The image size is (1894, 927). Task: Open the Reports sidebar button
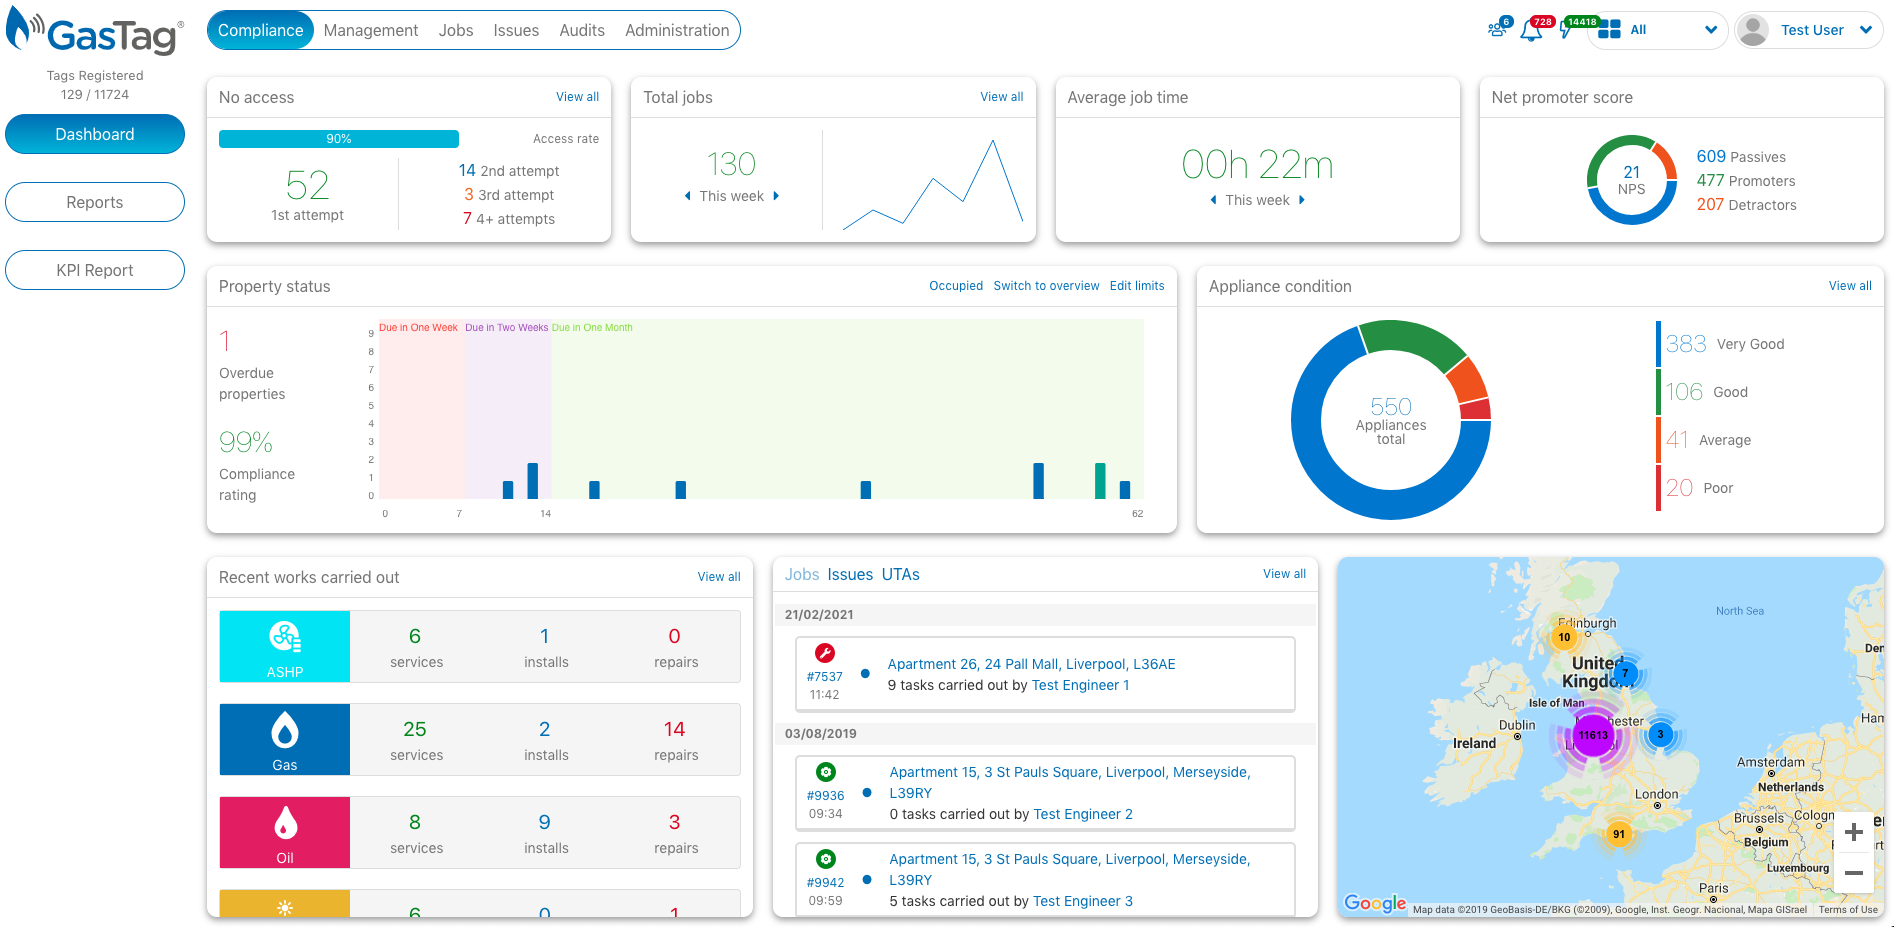pos(95,202)
